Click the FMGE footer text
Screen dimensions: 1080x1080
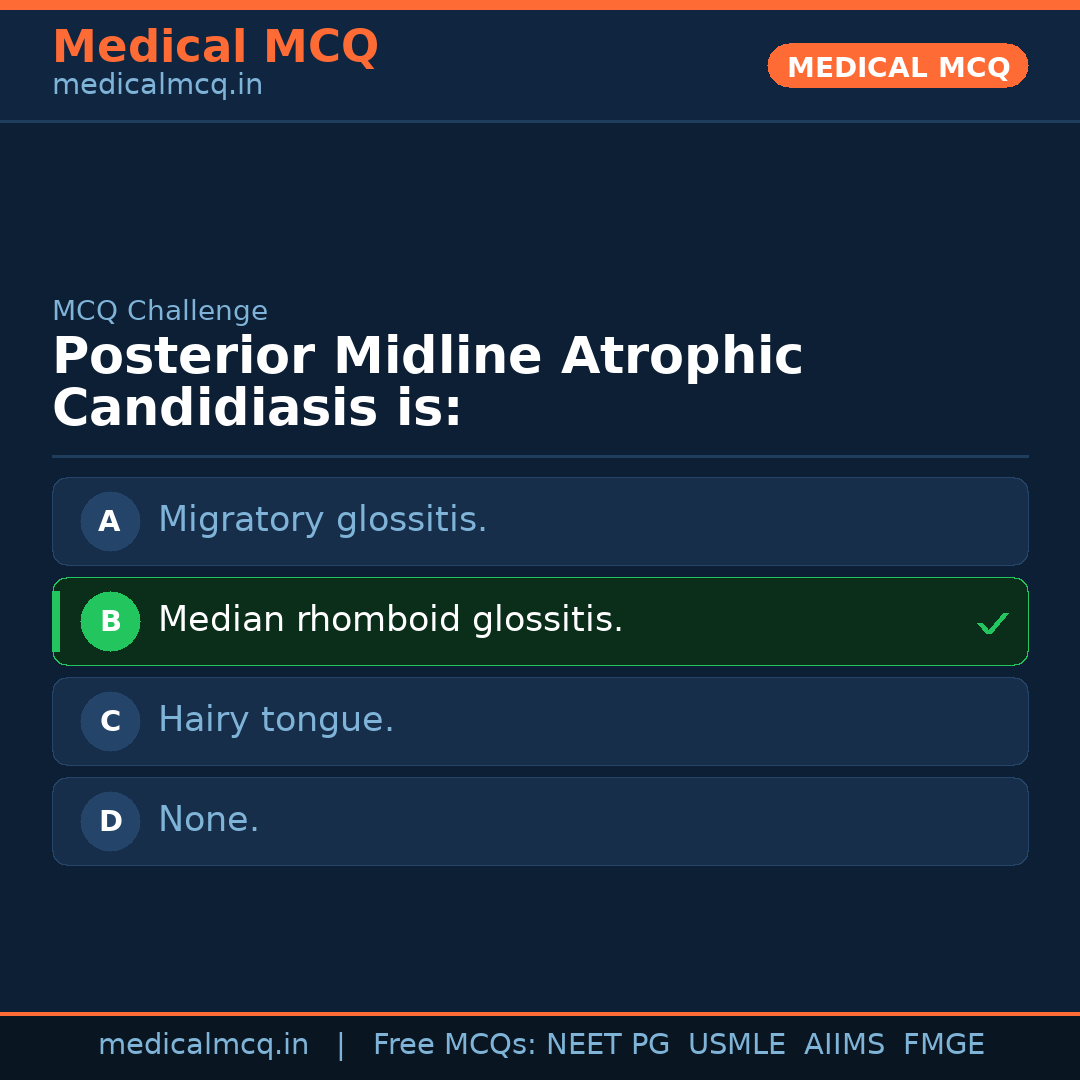pyautogui.click(x=943, y=1045)
